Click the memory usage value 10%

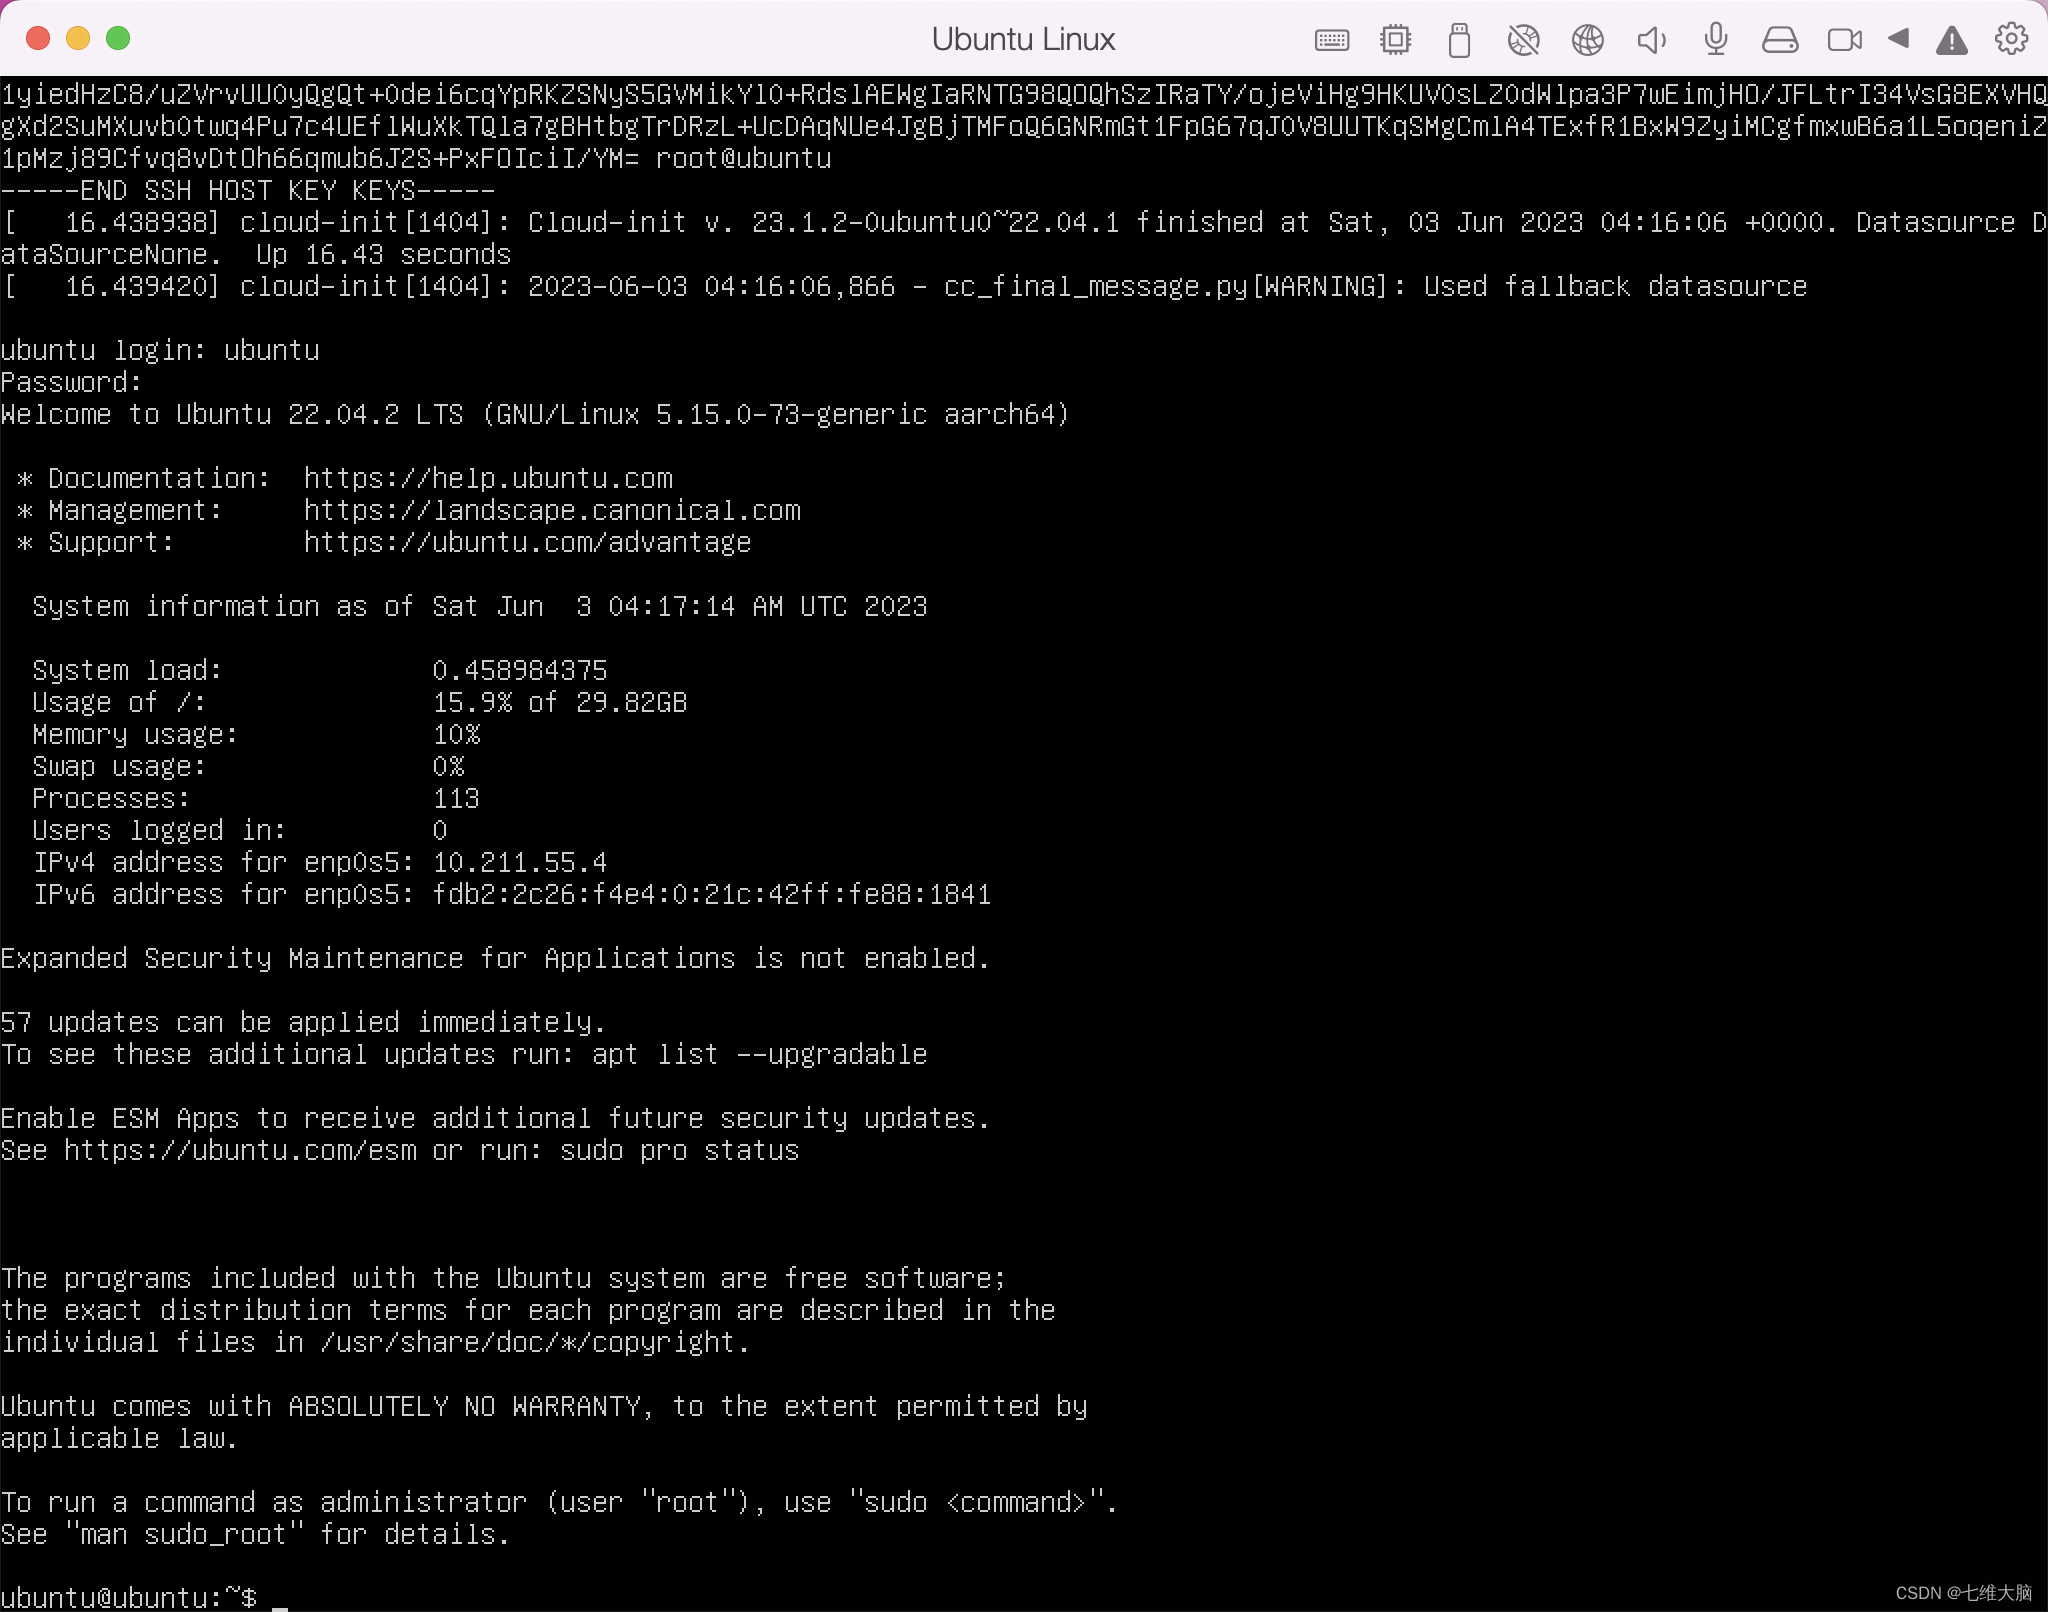tap(456, 734)
